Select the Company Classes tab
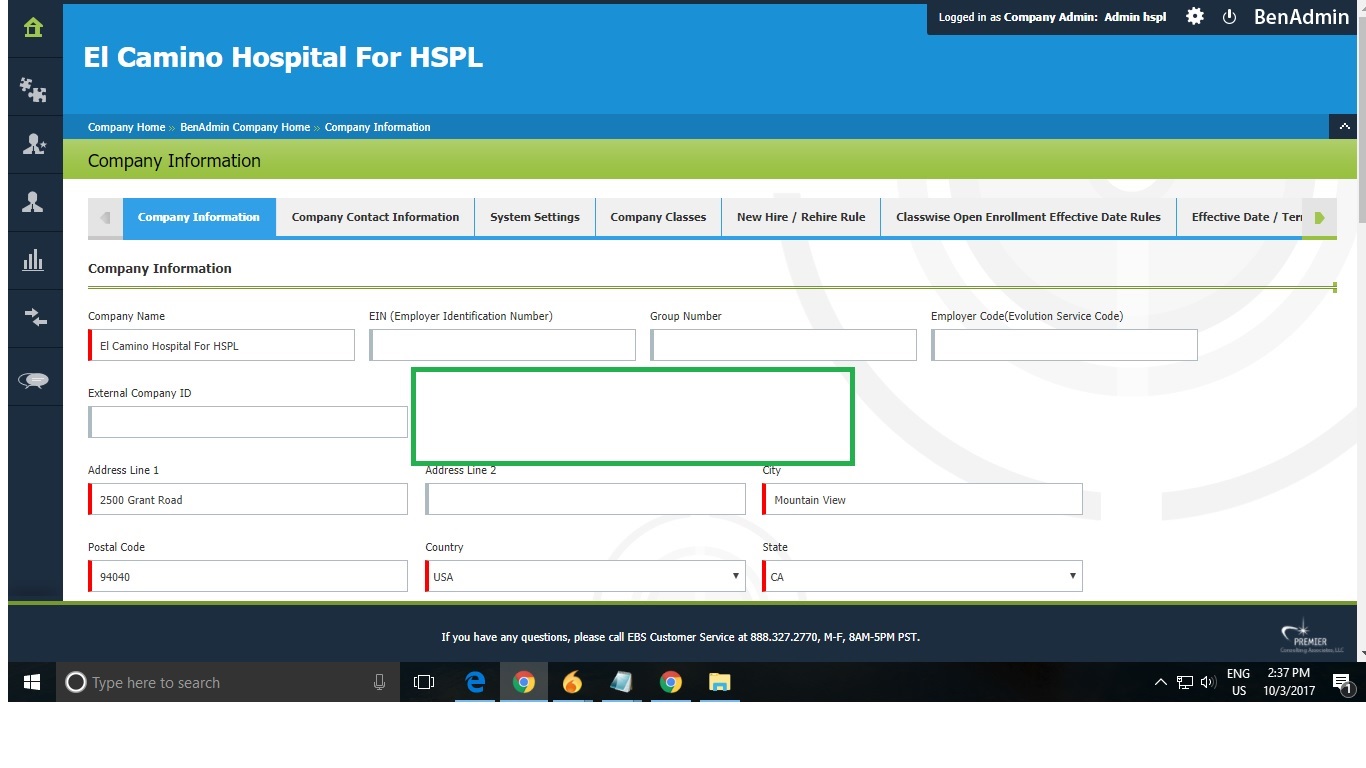 [658, 217]
